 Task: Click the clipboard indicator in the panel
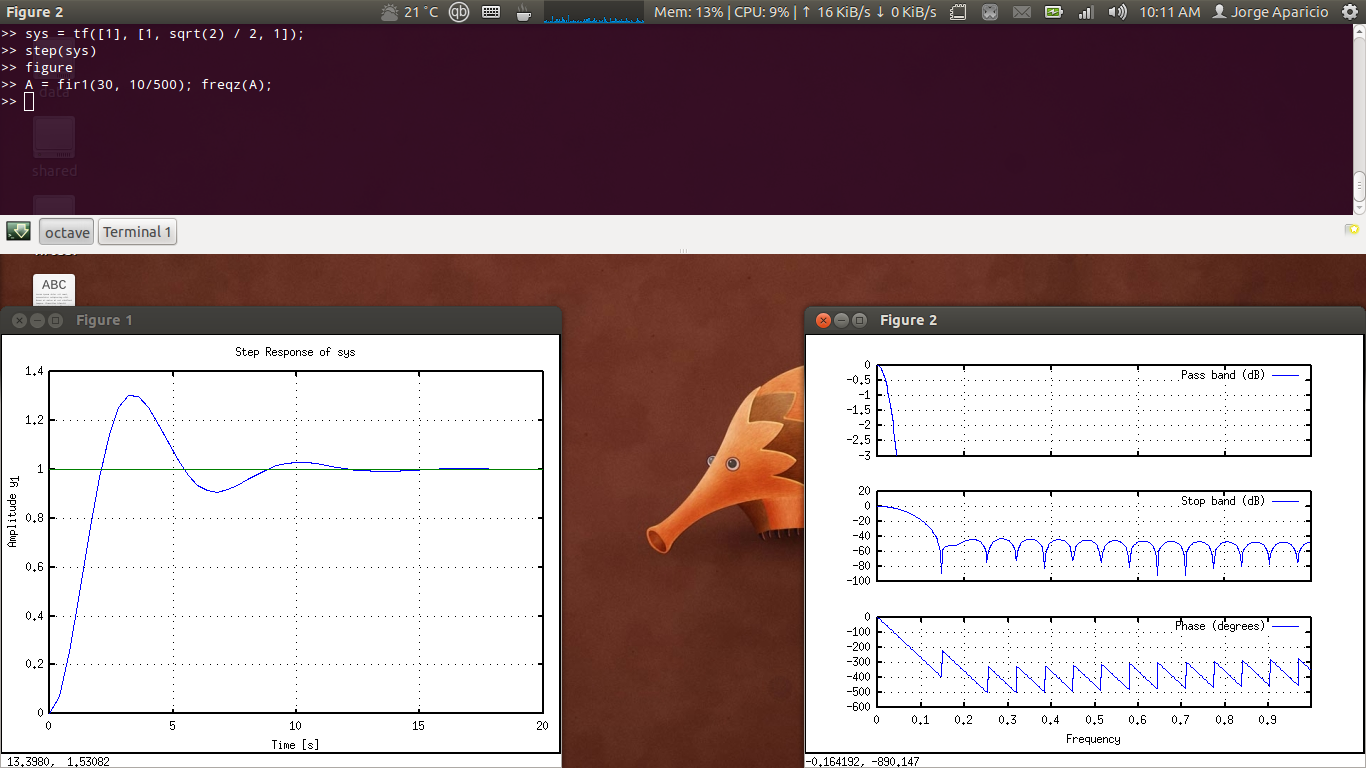click(x=957, y=12)
